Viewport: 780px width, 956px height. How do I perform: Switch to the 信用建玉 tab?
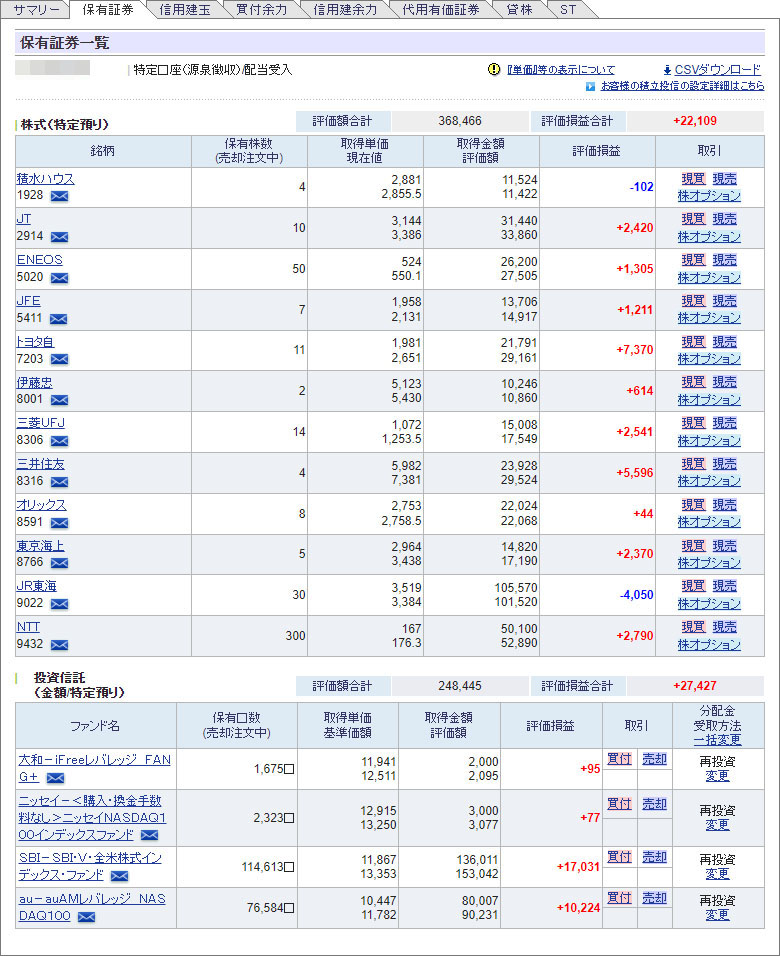tap(184, 10)
